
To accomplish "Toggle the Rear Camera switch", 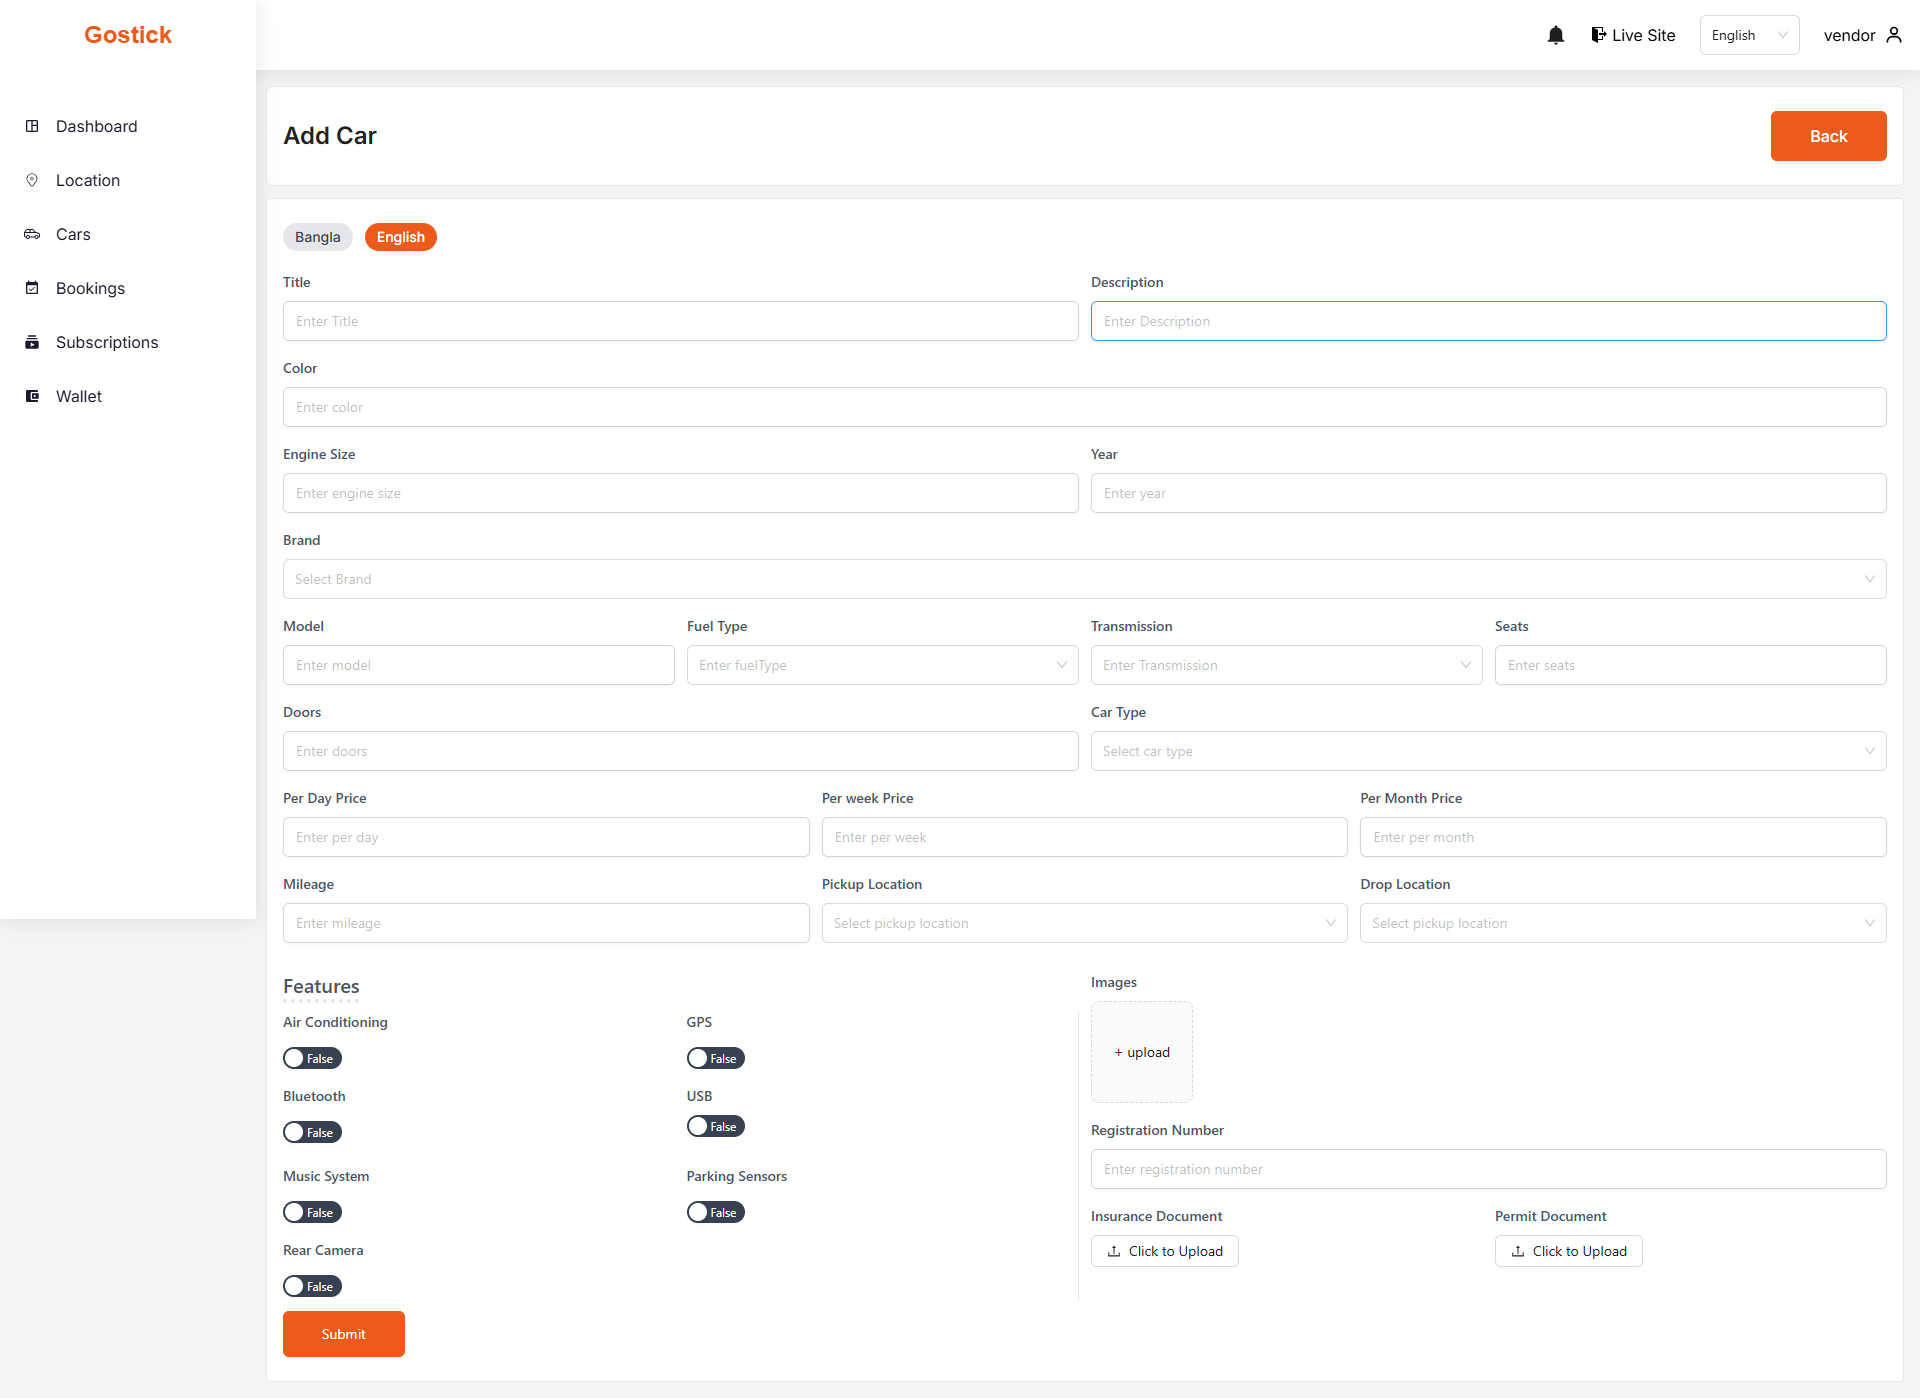I will pos(312,1286).
